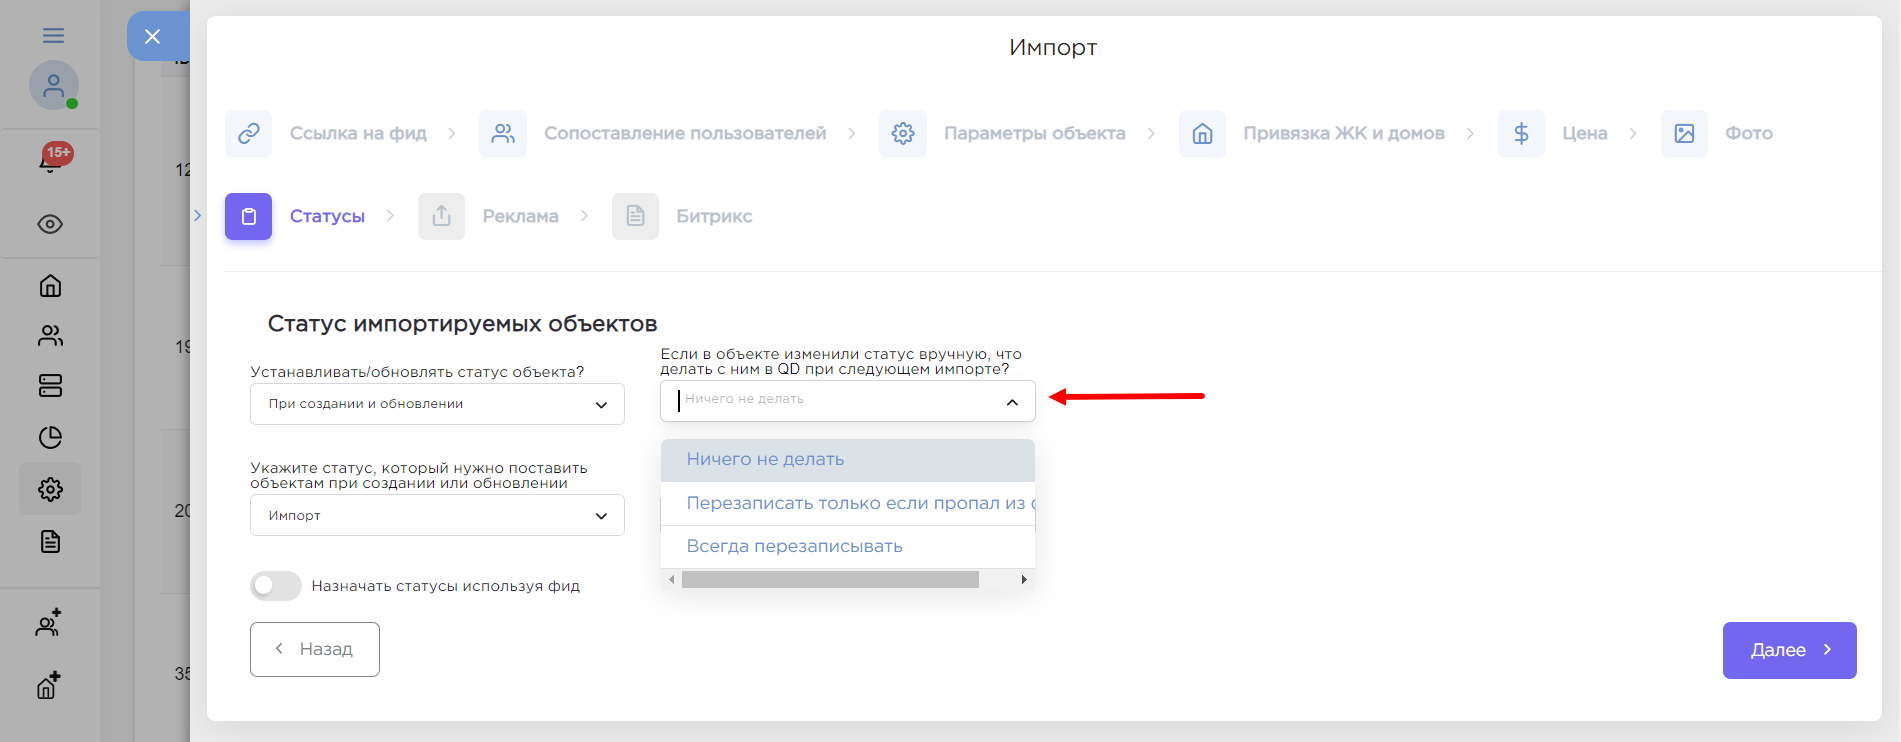This screenshot has width=1901, height=742.
Task: Close the import dialog with X button
Action: 152,37
